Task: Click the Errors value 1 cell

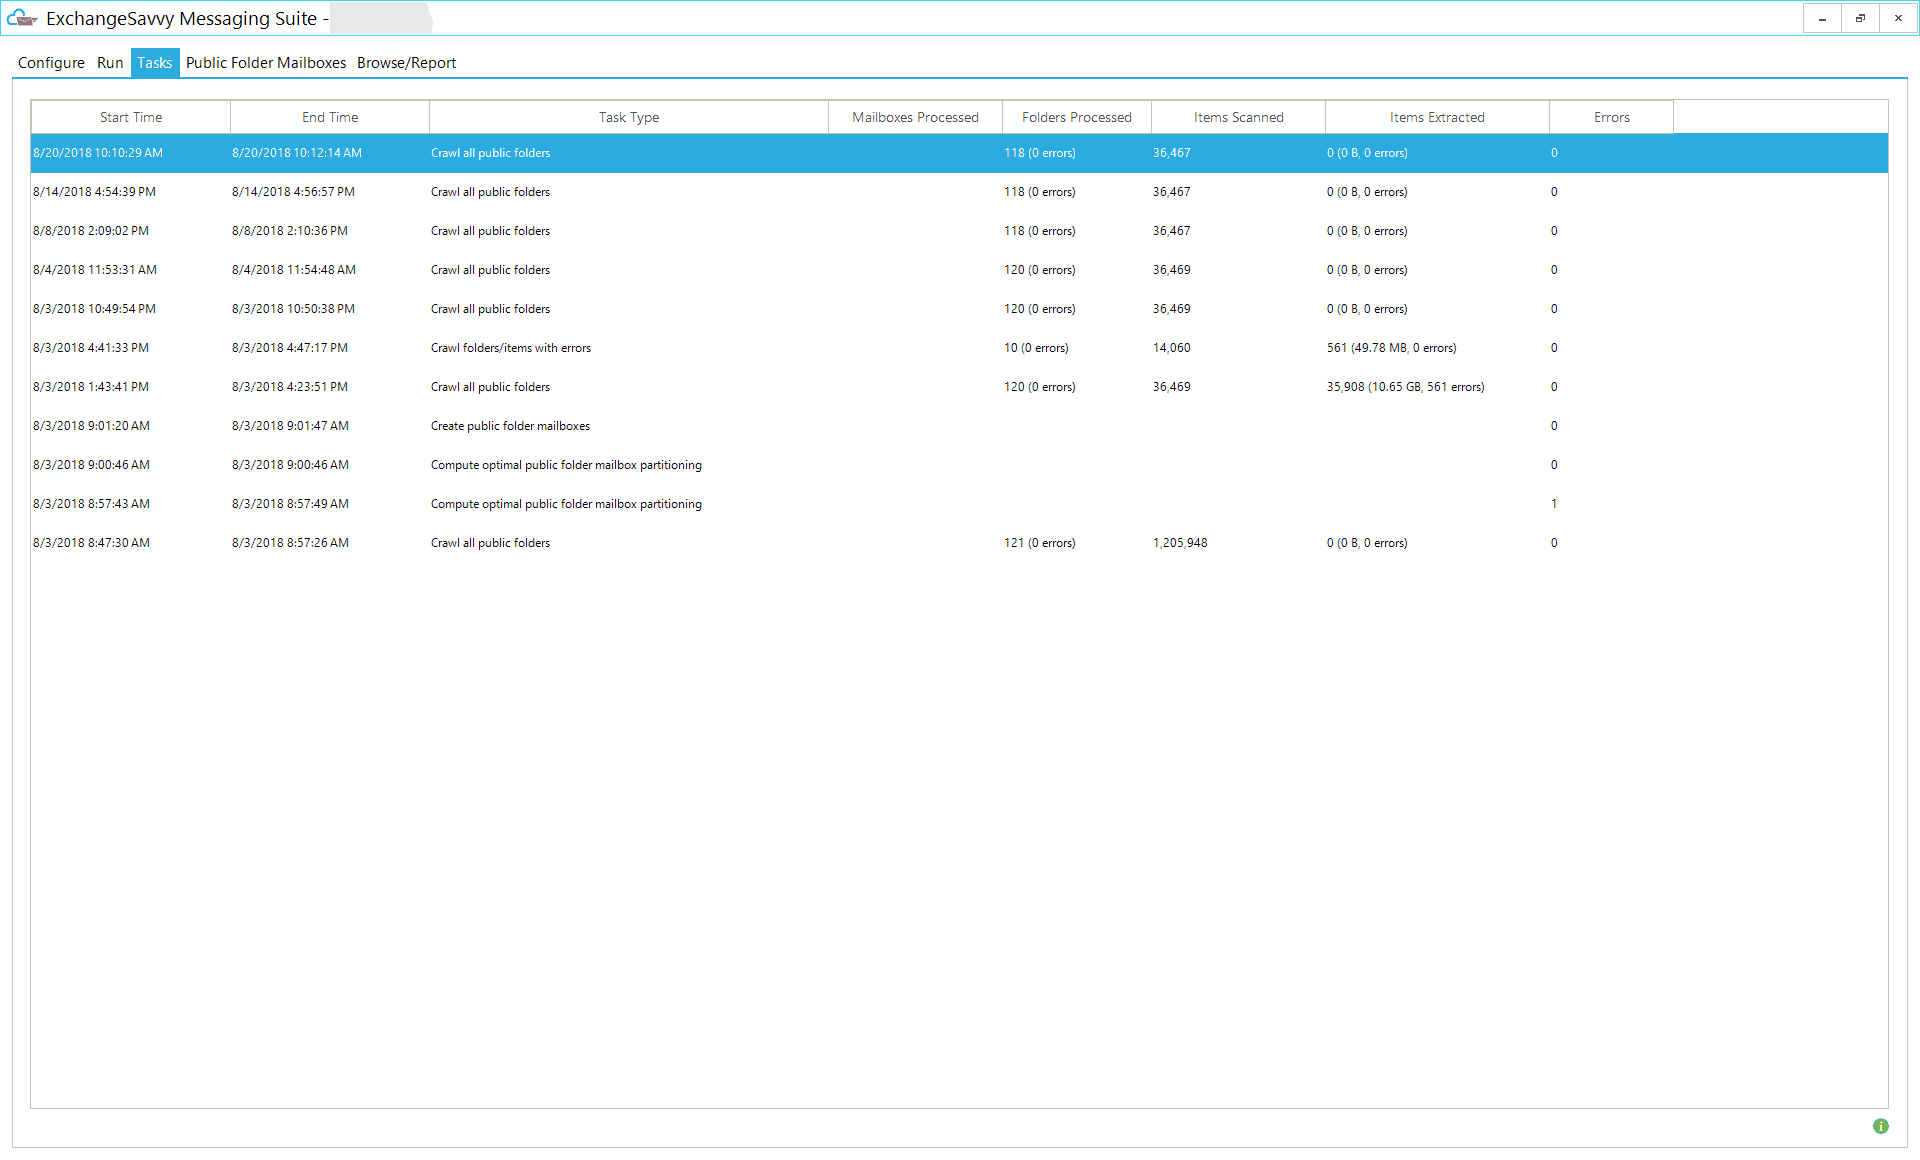Action: coord(1554,504)
